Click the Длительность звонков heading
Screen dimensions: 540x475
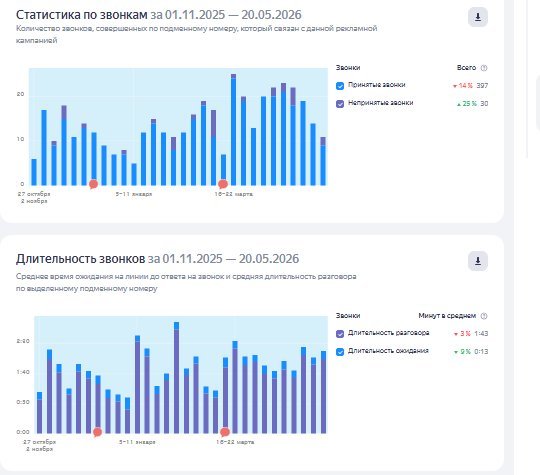pos(80,259)
